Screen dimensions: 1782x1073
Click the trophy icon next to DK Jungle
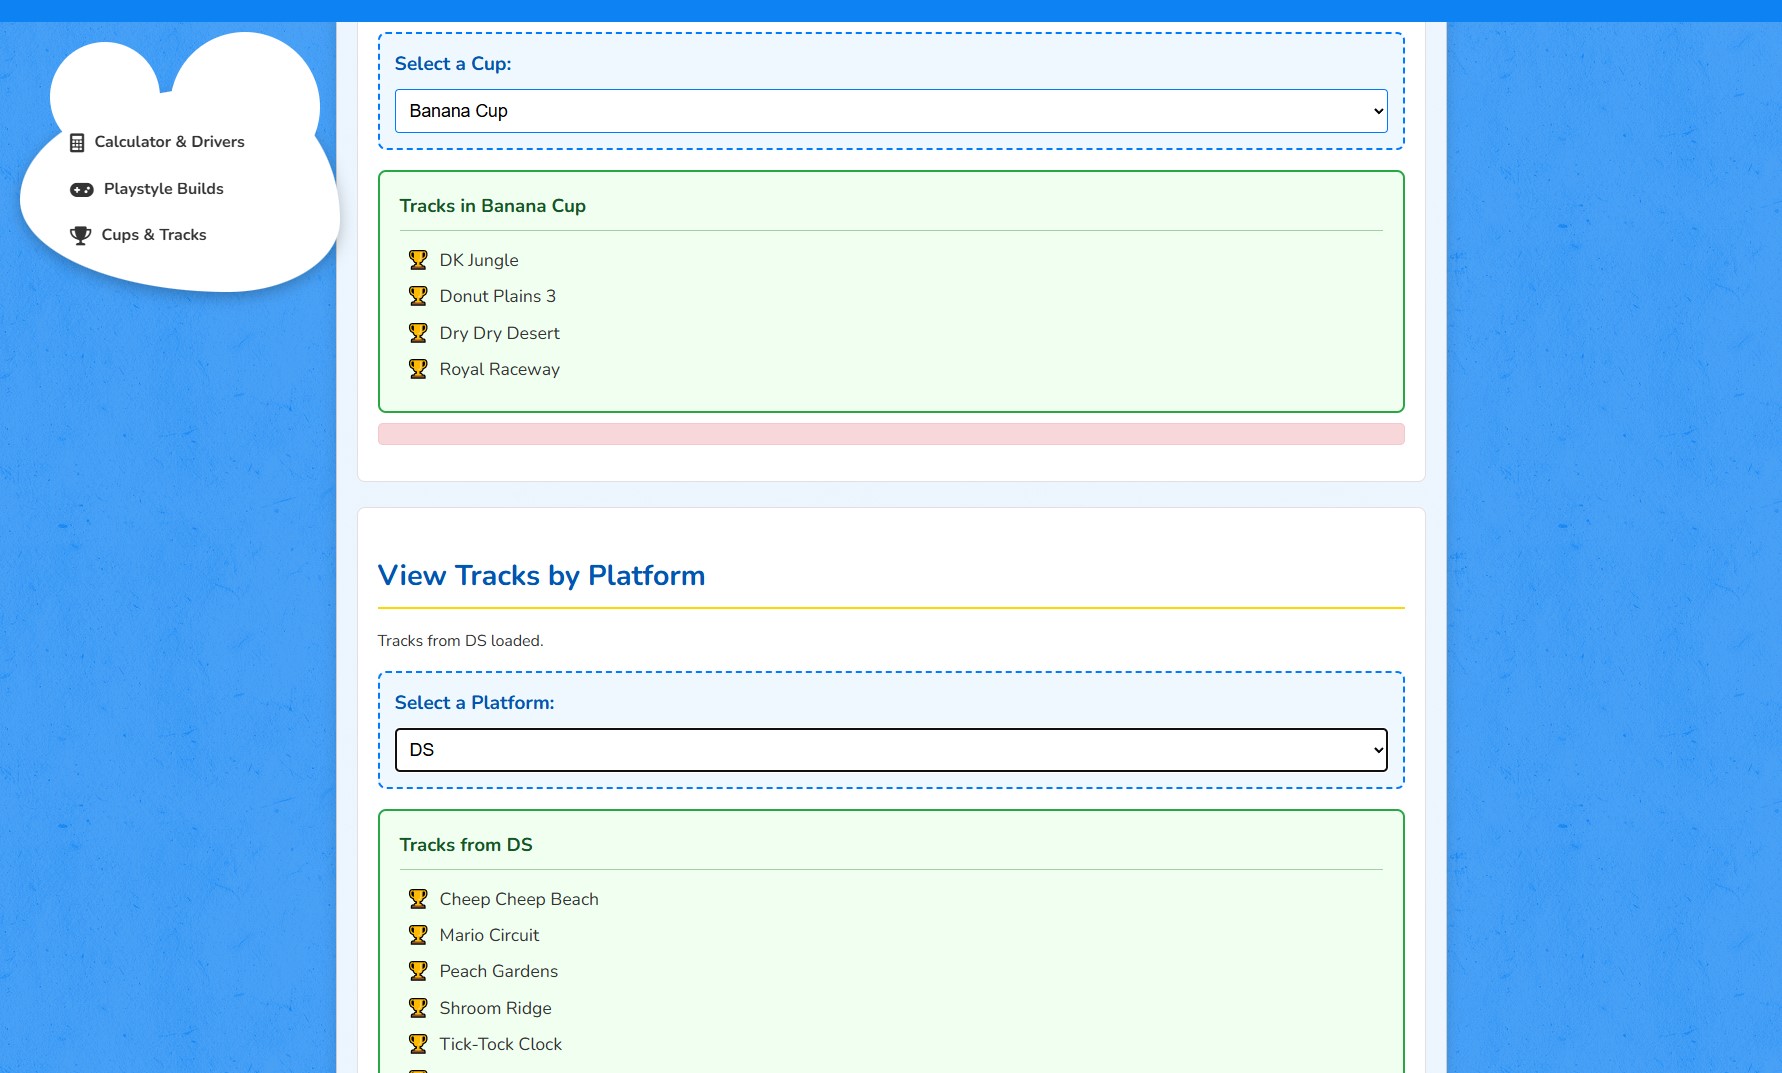point(418,260)
